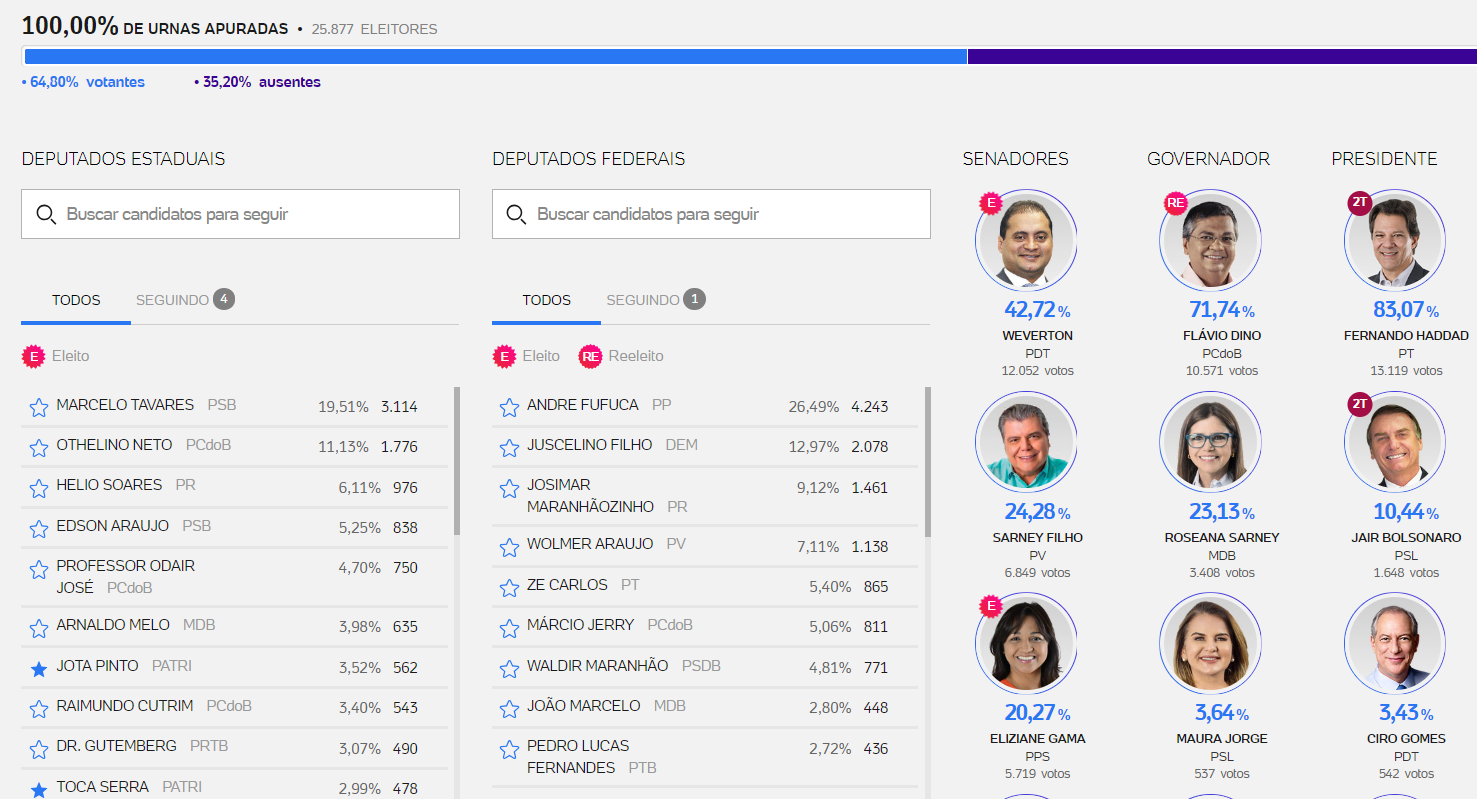Star Andre Fufuca to follow
Image resolution: width=1477 pixels, height=799 pixels.
[509, 407]
